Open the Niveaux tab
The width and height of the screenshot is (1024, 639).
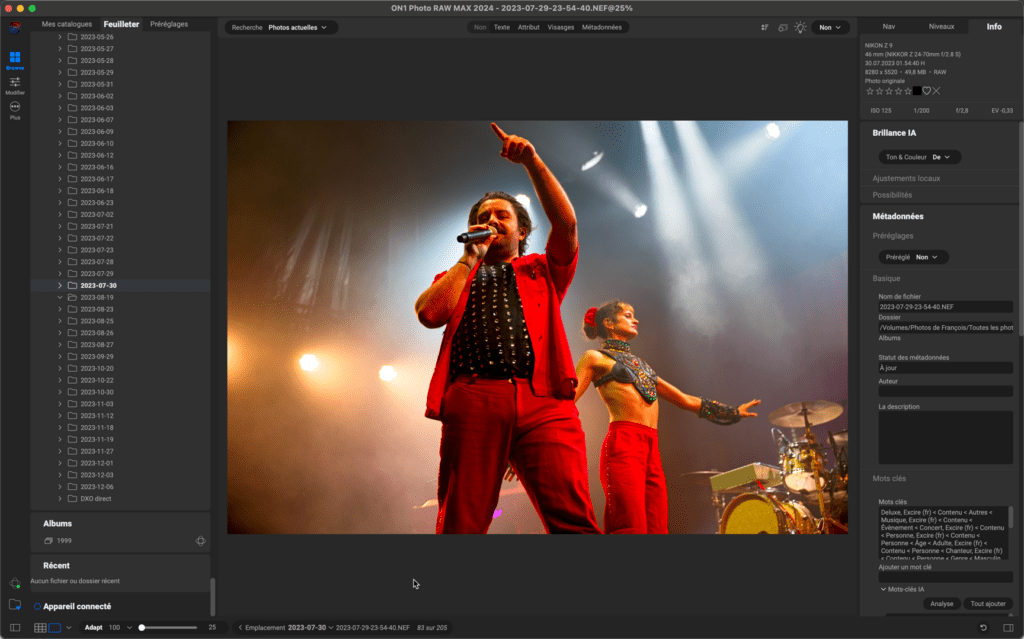pyautogui.click(x=941, y=27)
